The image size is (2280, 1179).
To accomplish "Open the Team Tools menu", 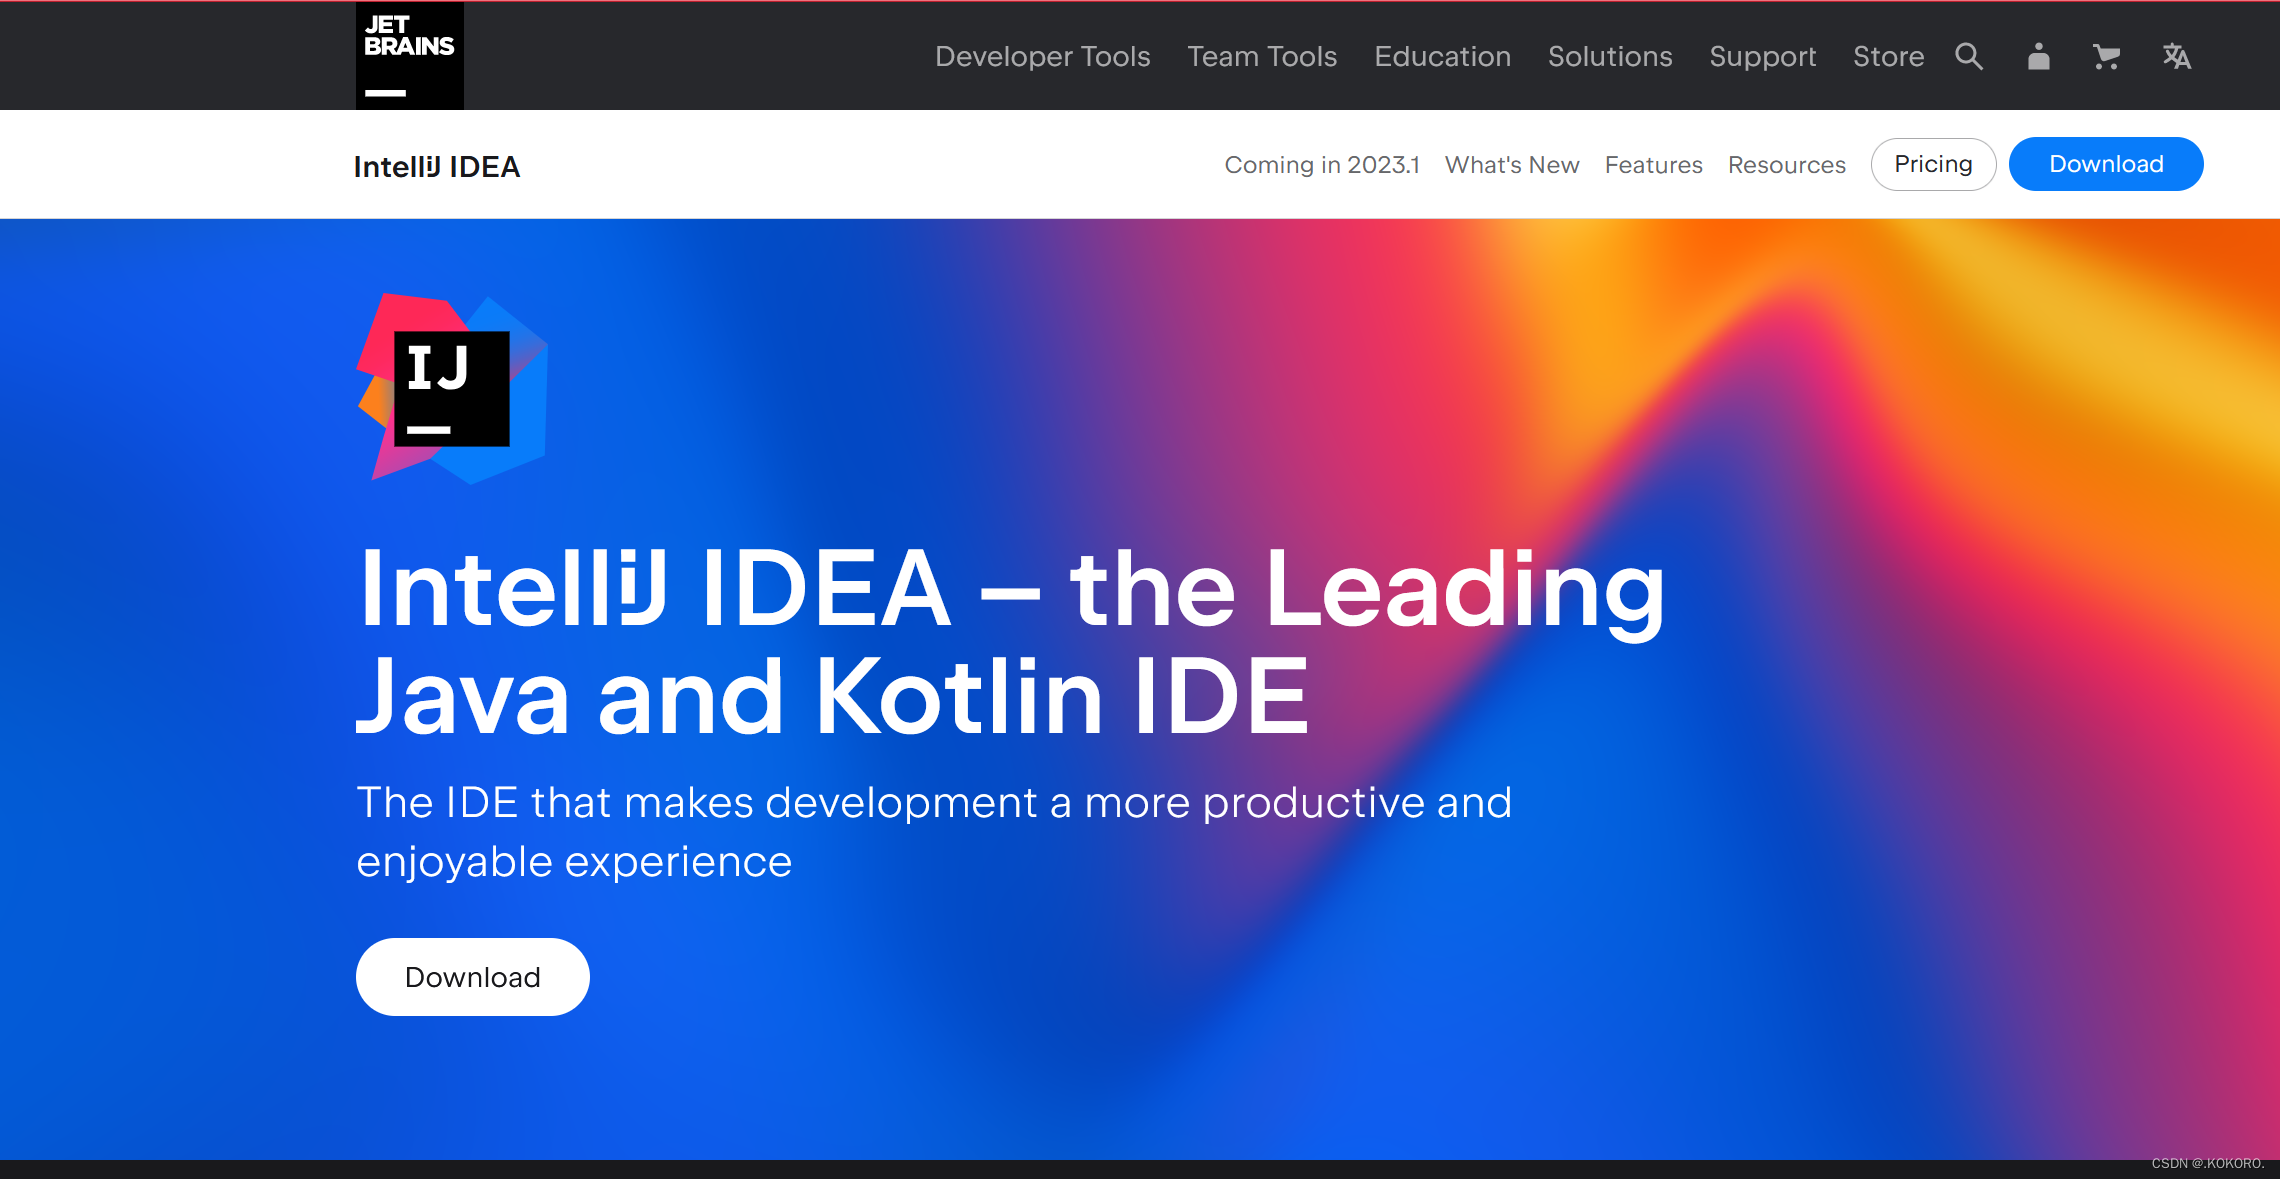I will point(1262,56).
